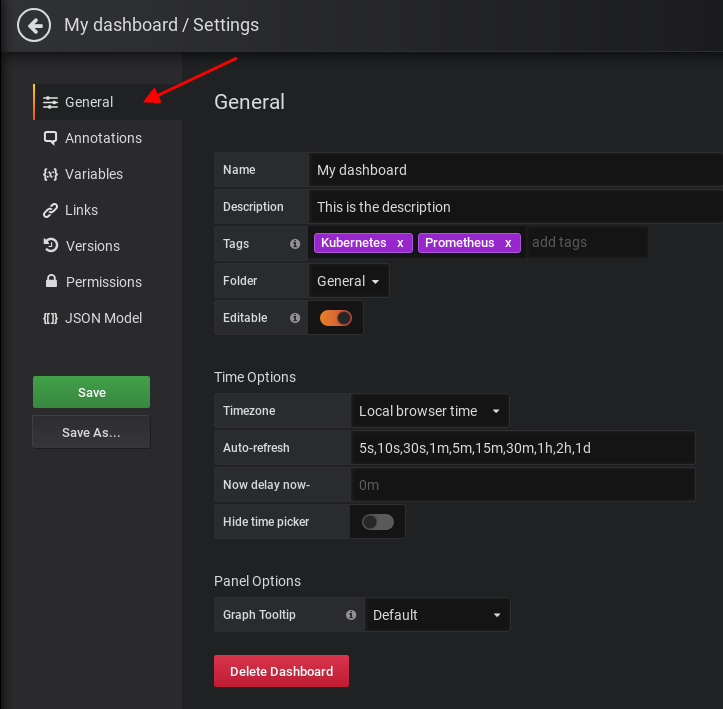
Task: Open the Versions settings section
Action: 93,246
